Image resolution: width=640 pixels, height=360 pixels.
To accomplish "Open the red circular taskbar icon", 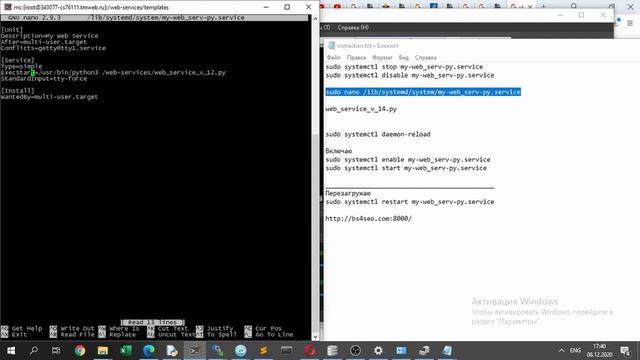I will [x=310, y=350].
